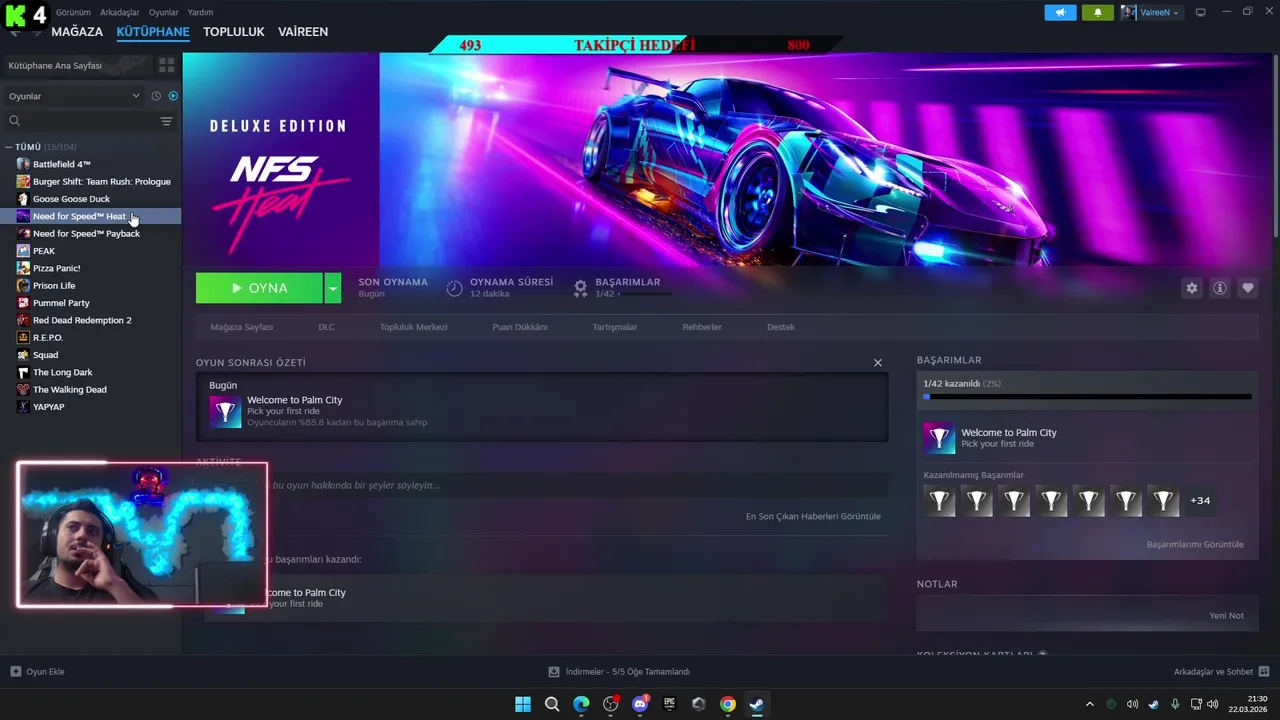The height and width of the screenshot is (720, 1280).
Task: Open Rehberler link
Action: [702, 327]
